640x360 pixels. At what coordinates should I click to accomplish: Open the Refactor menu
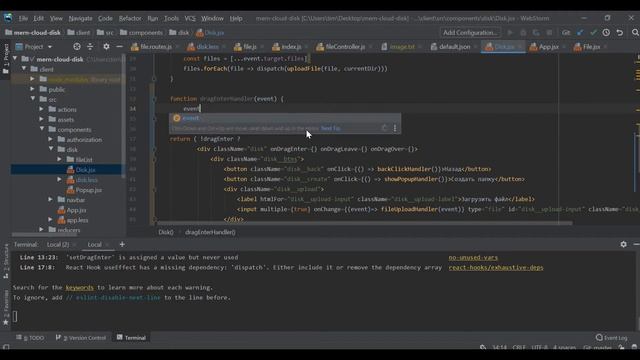coord(130,18)
